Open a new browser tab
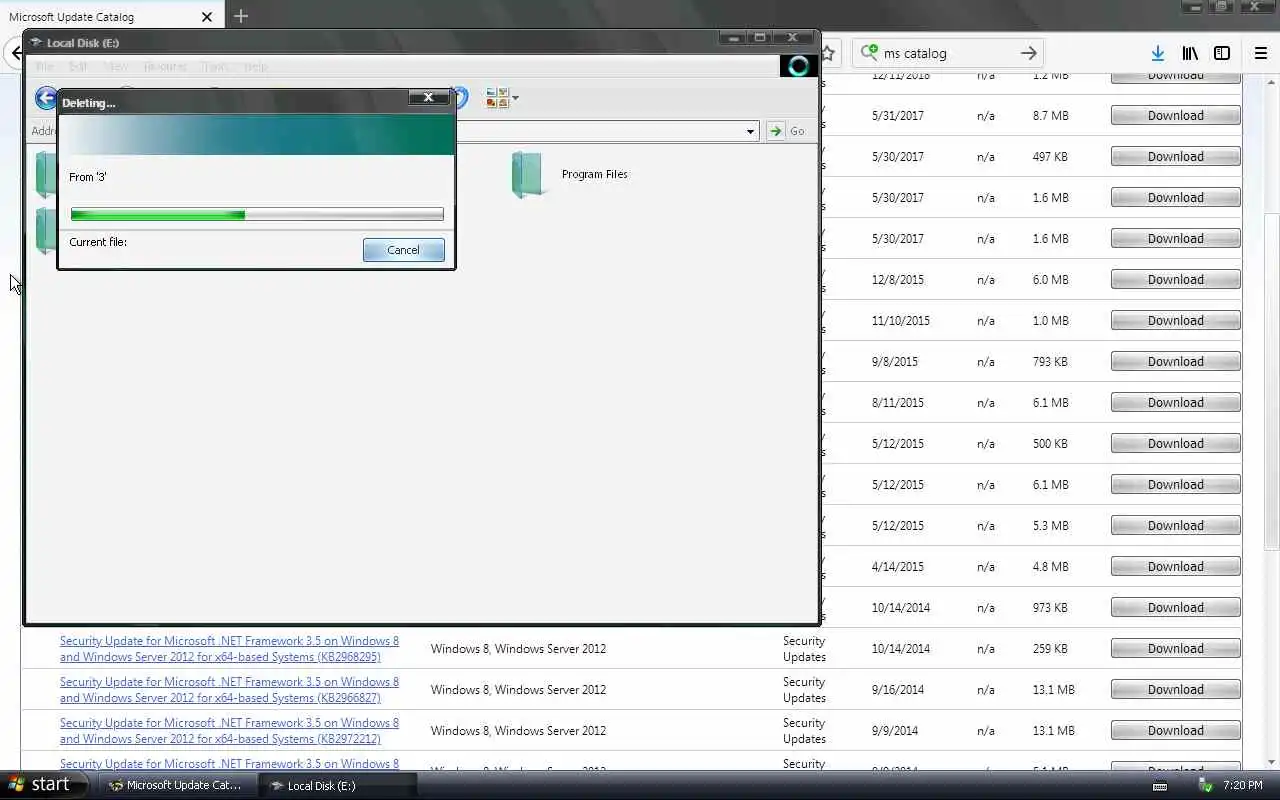The image size is (1280, 800). pos(241,16)
